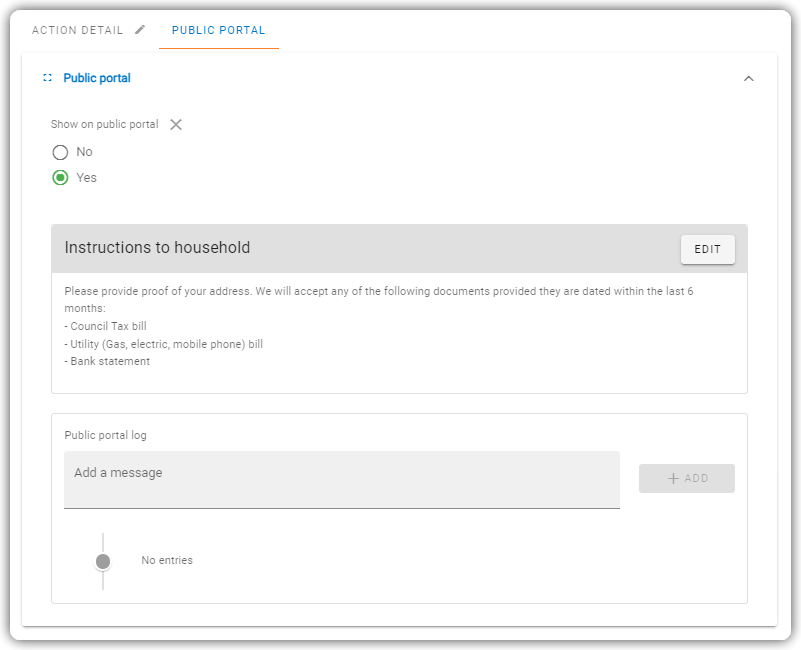Focus the Add a message field
This screenshot has height=650, width=801.
tap(342, 479)
